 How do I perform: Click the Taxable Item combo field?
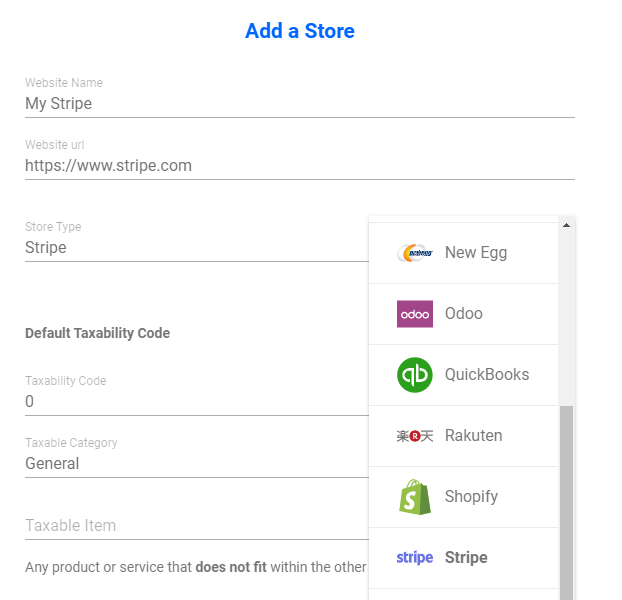click(197, 525)
